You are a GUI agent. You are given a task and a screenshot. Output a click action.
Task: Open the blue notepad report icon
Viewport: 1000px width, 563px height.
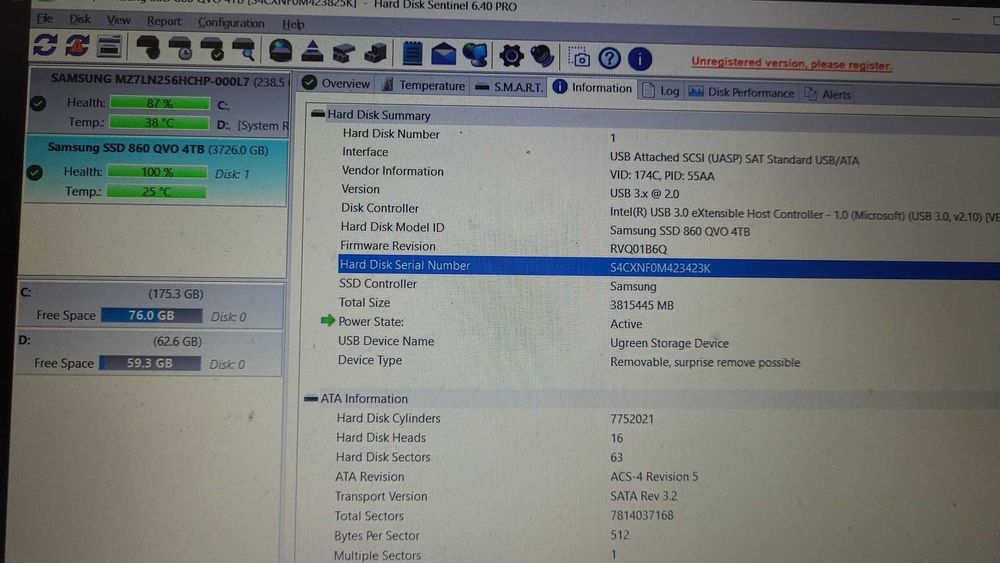point(413,54)
